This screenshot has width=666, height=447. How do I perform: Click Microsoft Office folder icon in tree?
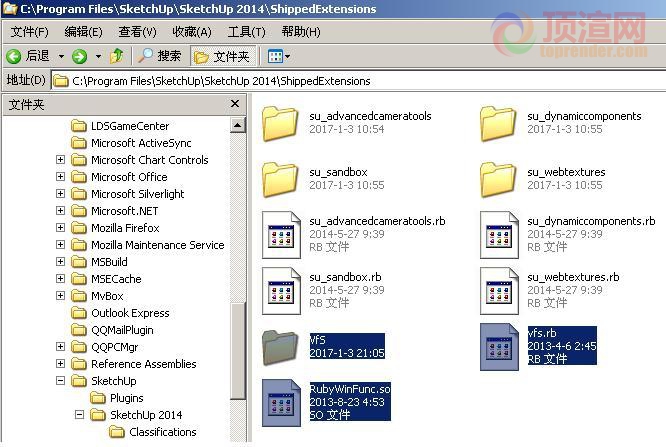(79, 177)
